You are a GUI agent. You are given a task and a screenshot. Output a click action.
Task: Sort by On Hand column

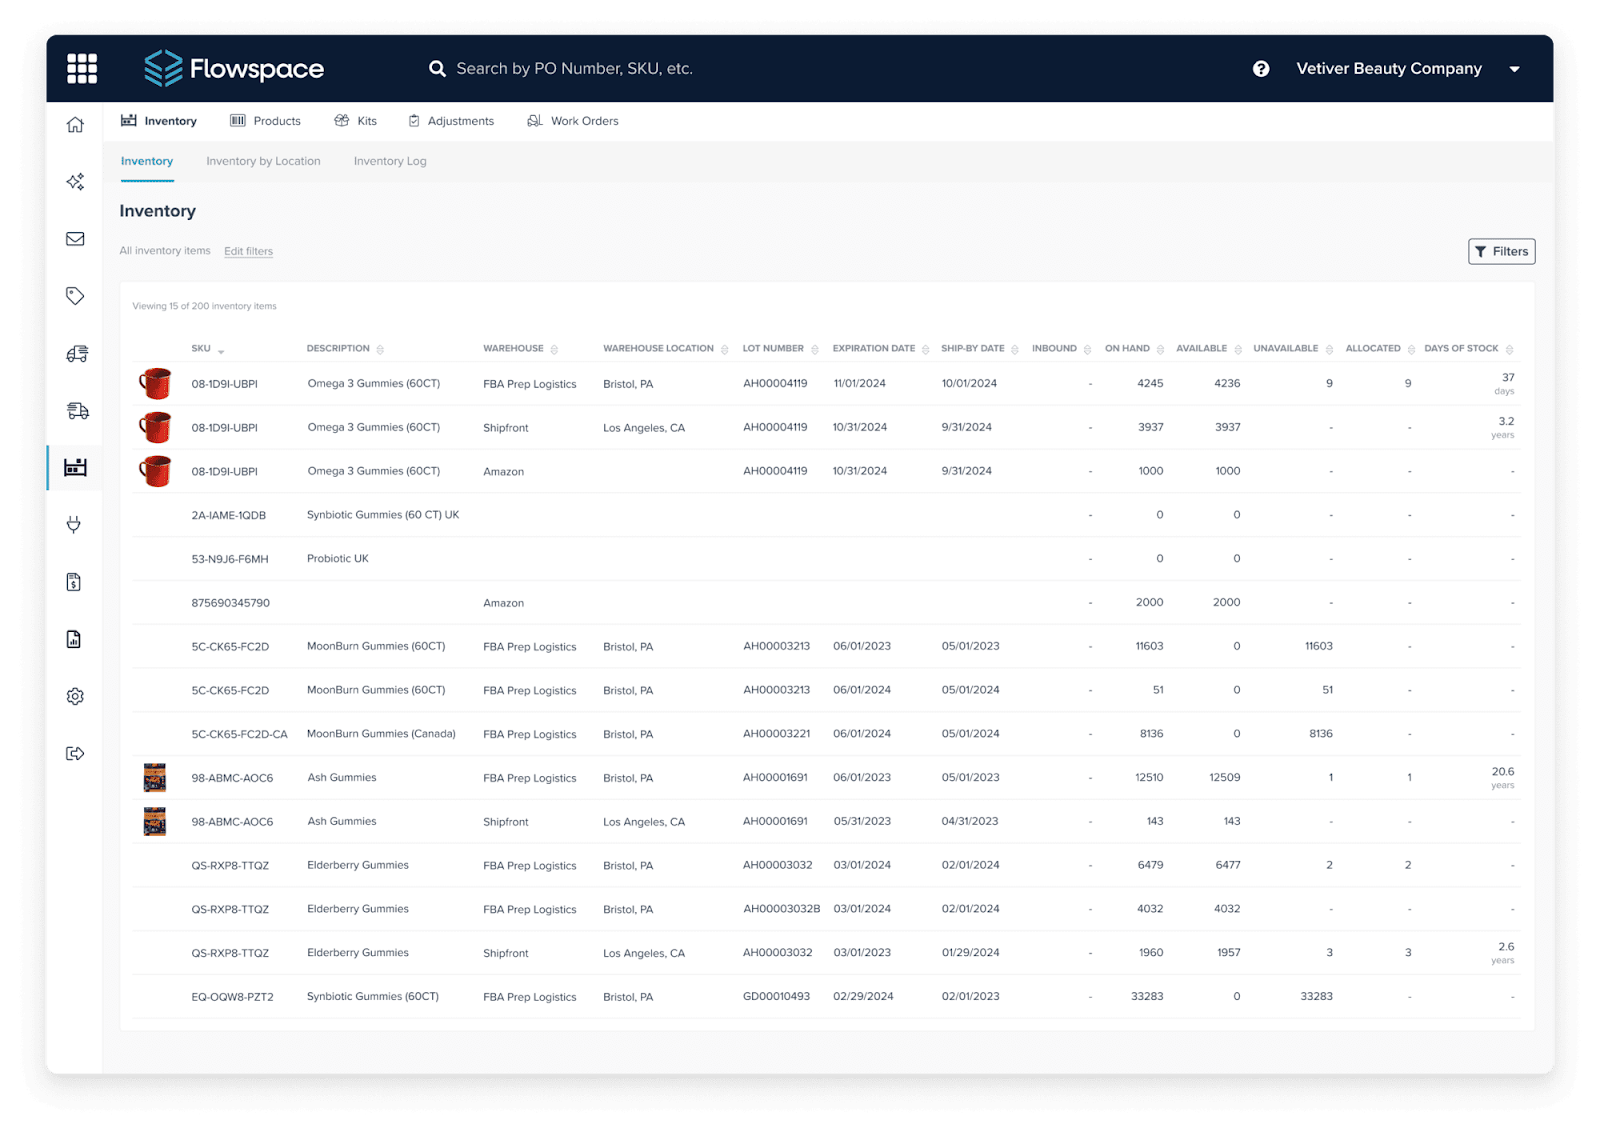click(1160, 349)
